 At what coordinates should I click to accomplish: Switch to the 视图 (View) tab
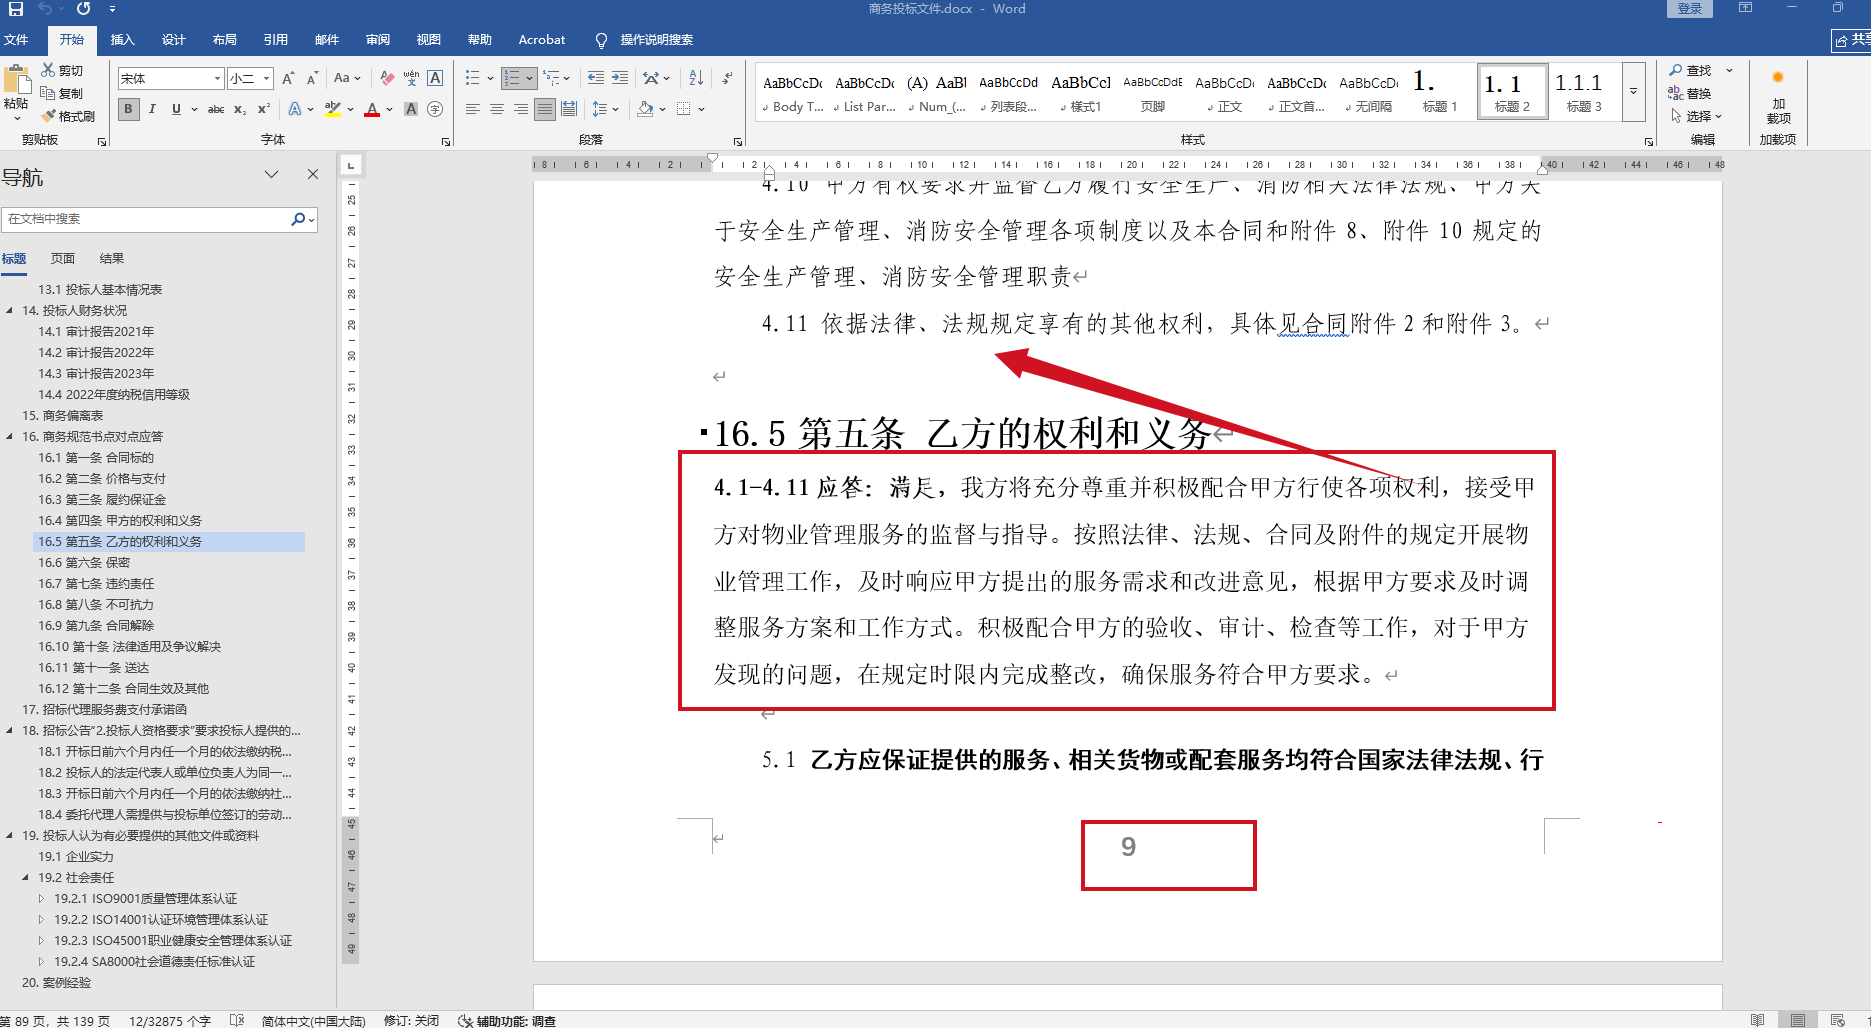[x=429, y=40]
